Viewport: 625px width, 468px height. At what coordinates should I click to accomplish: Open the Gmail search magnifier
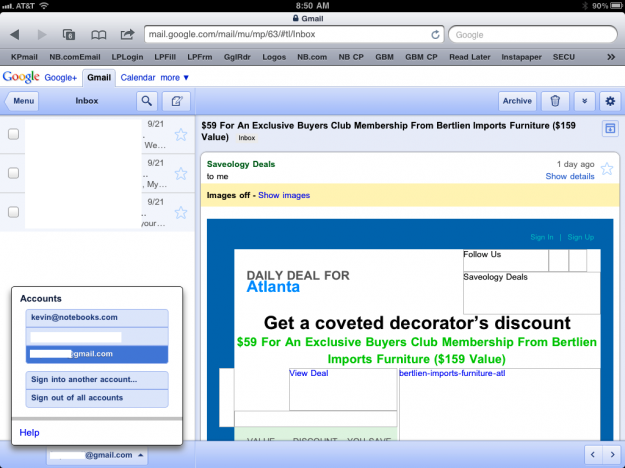point(147,101)
